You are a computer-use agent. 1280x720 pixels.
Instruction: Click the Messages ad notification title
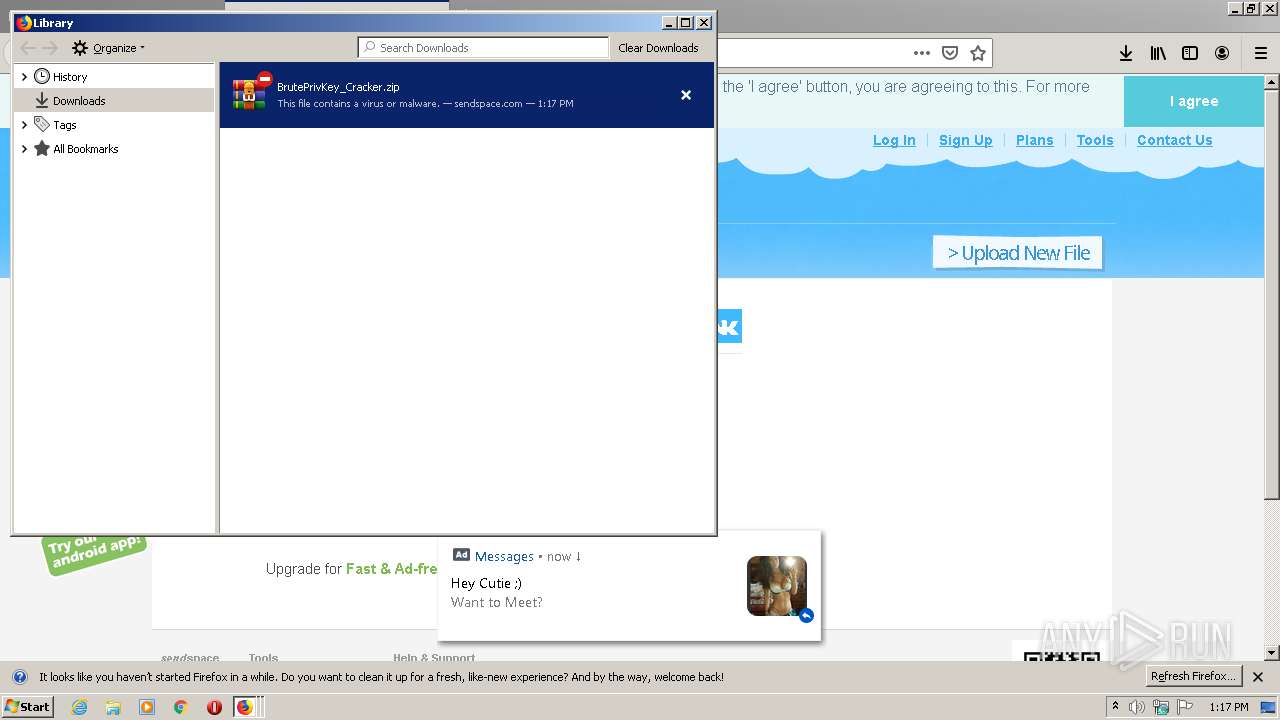click(x=504, y=556)
